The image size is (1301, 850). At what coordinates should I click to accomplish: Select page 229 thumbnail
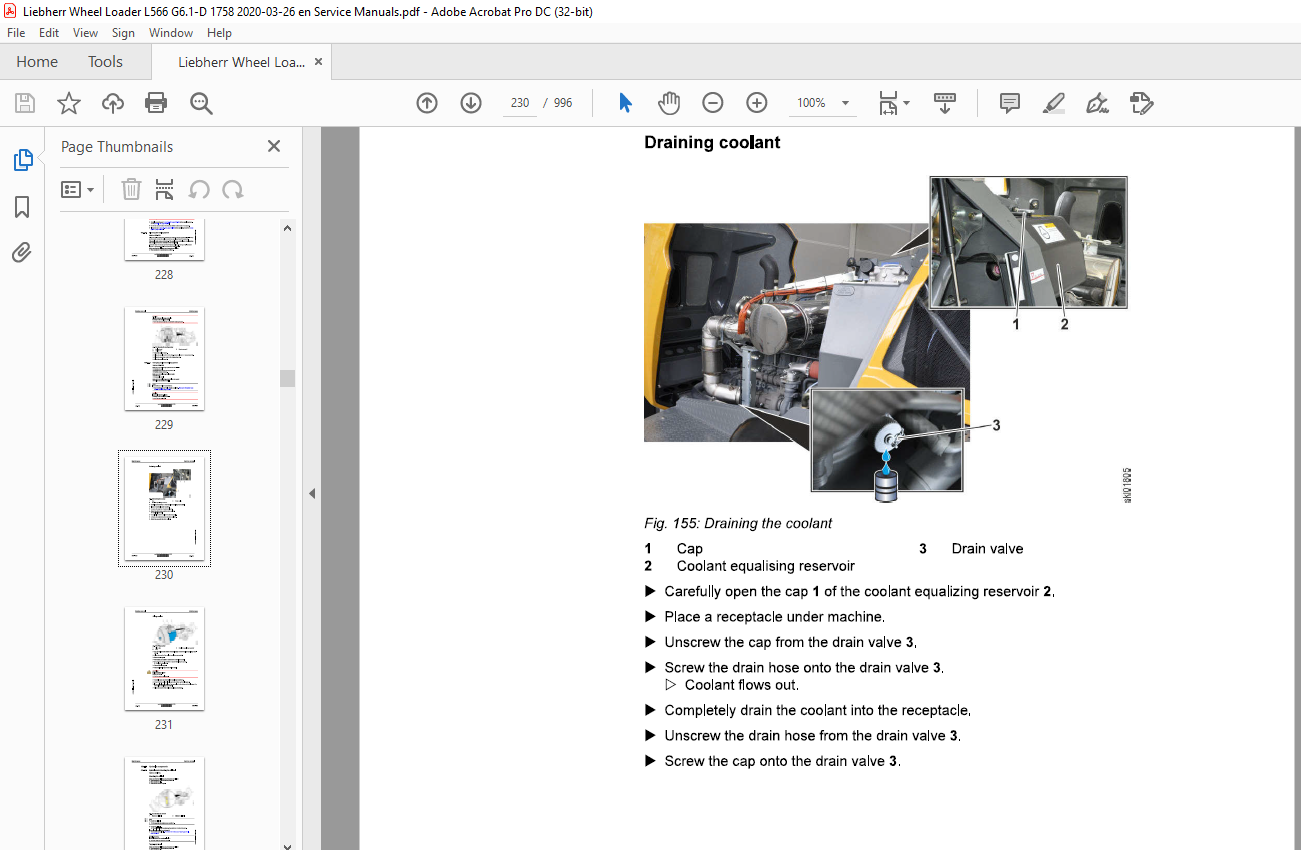coord(164,358)
